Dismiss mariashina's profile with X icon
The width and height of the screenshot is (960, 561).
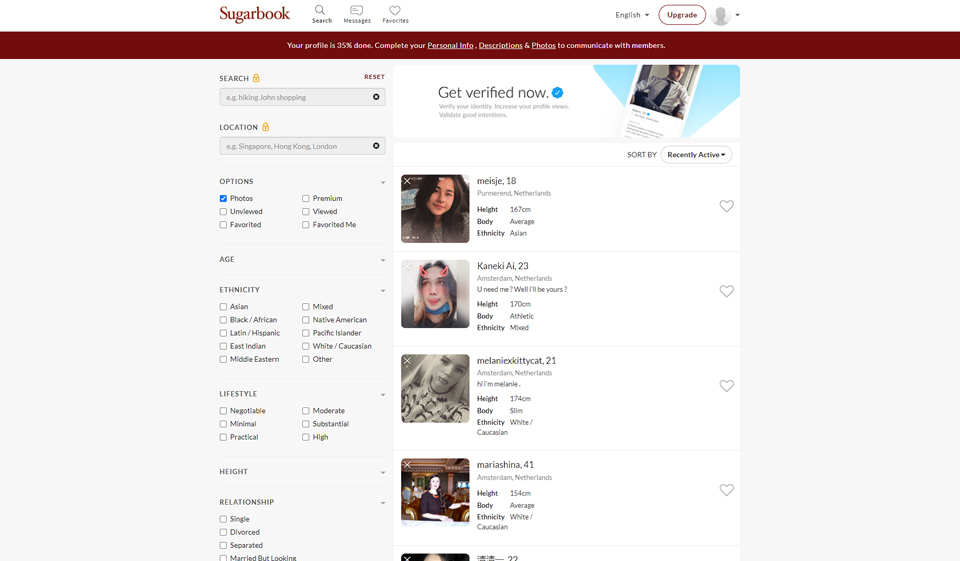click(x=407, y=465)
